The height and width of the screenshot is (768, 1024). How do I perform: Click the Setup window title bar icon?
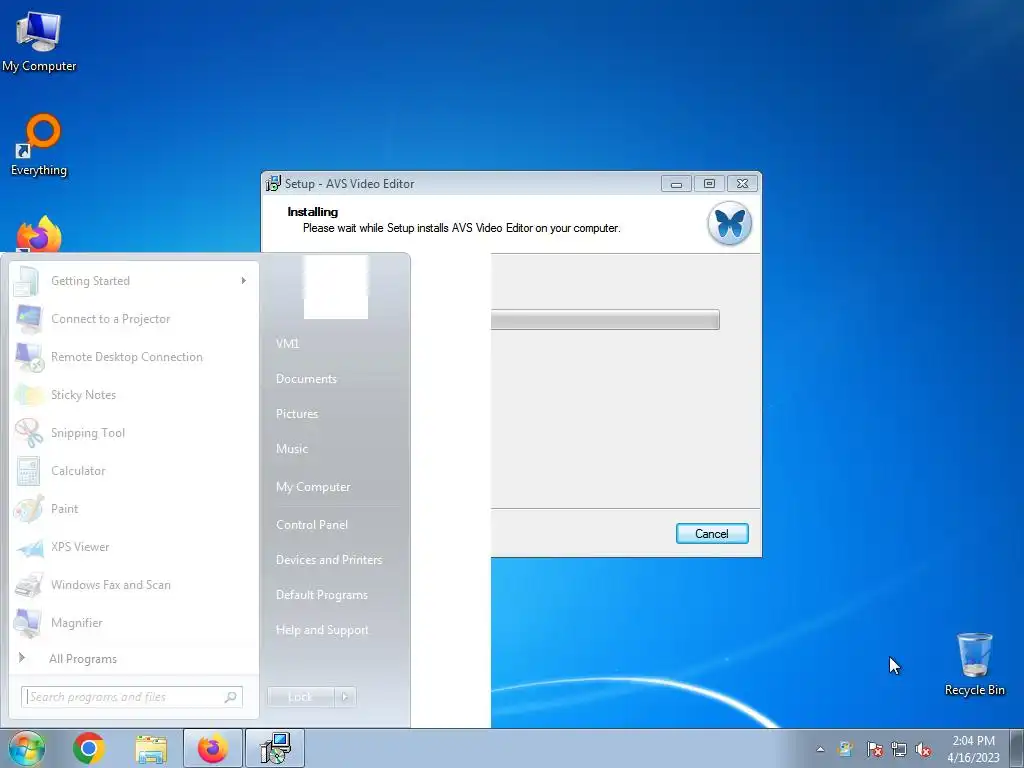point(274,184)
